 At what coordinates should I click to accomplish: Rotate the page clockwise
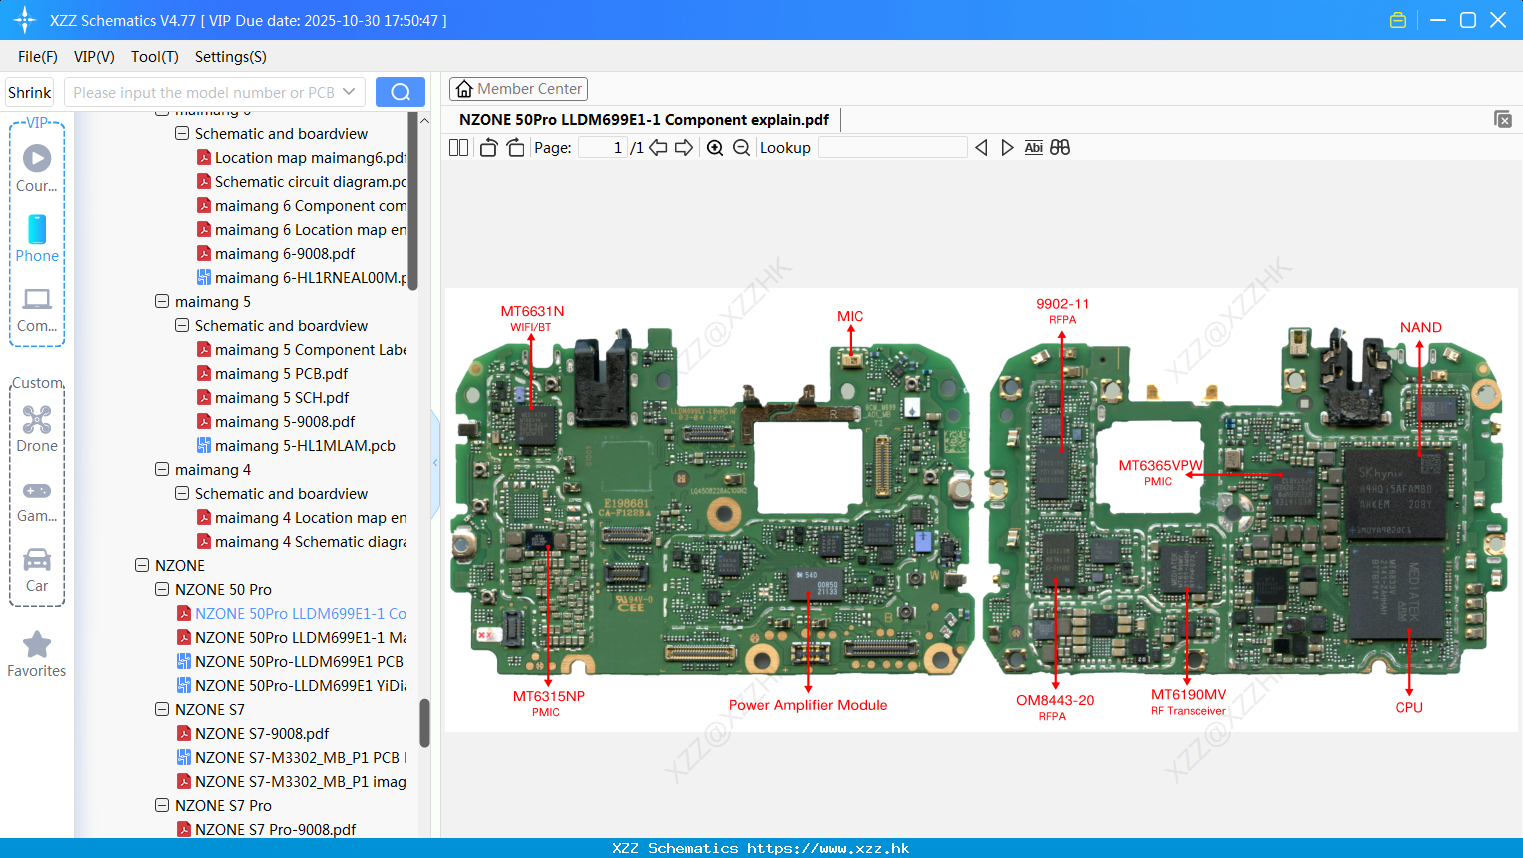click(x=515, y=147)
